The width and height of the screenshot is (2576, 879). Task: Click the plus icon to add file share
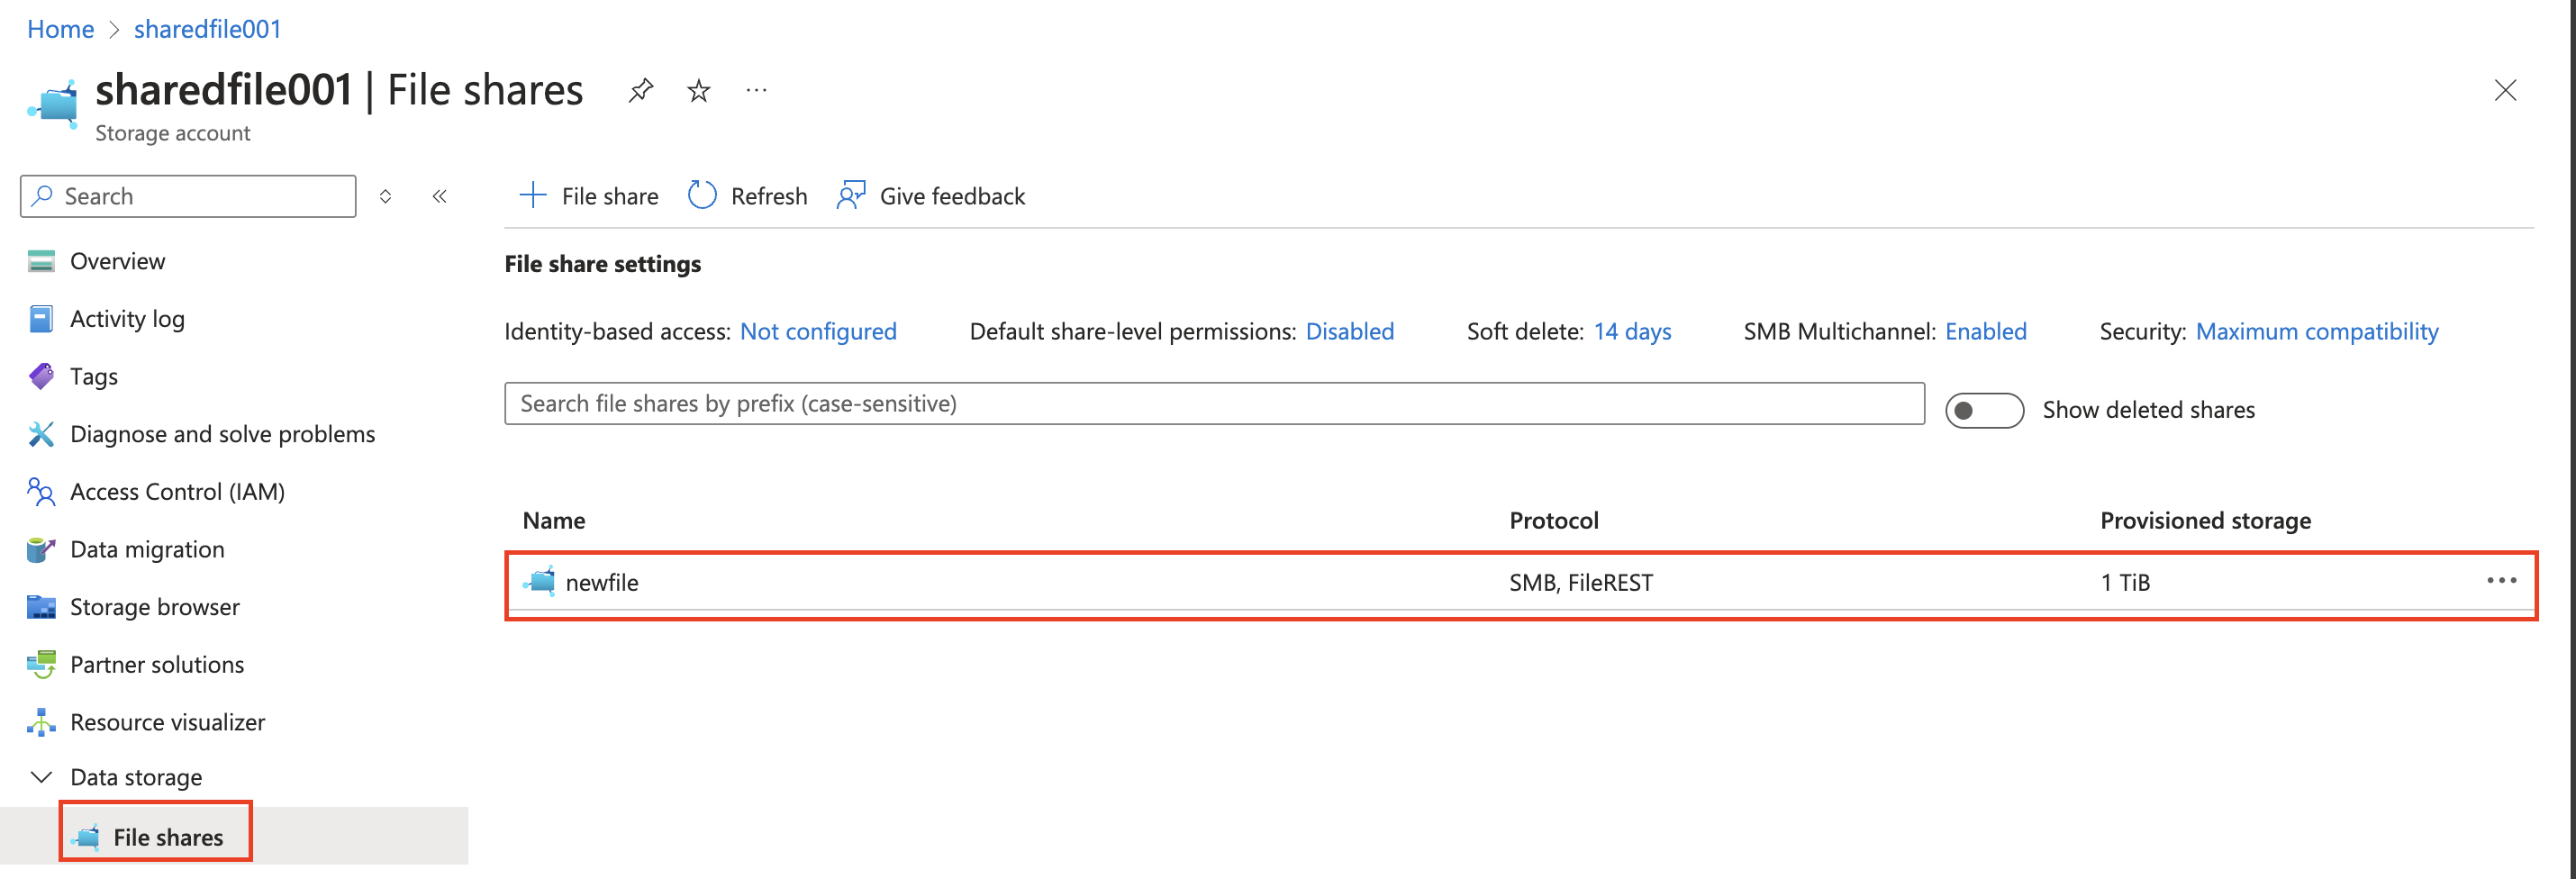pos(533,195)
